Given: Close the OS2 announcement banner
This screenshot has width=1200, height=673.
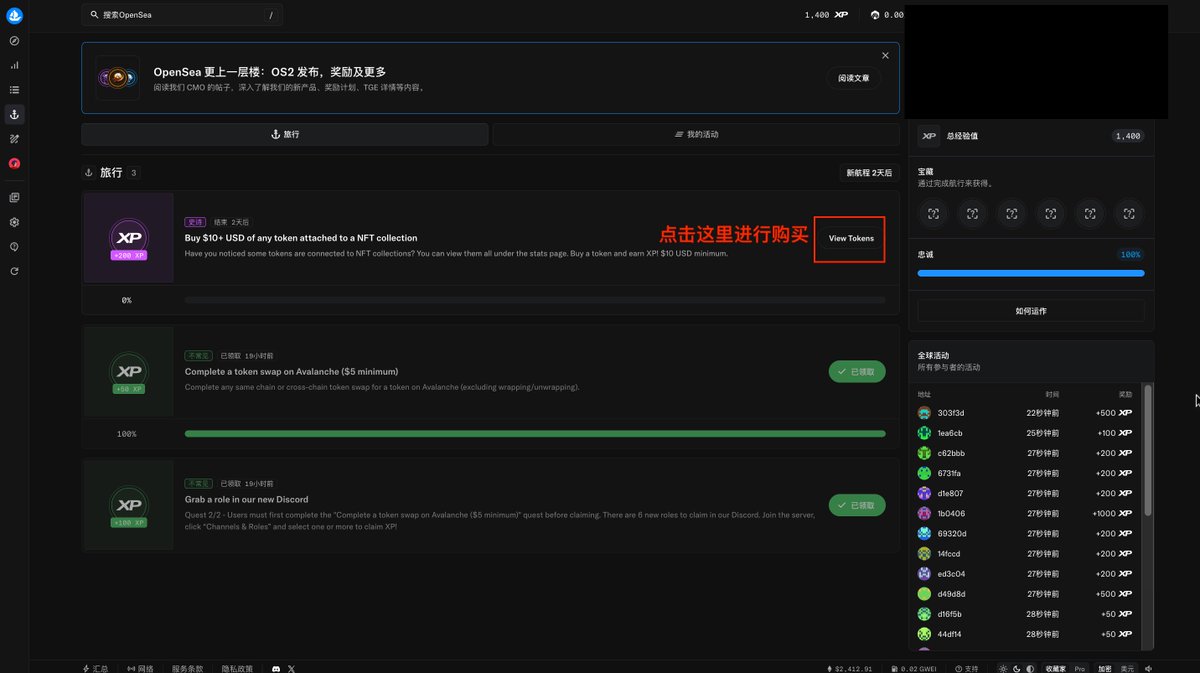Looking at the screenshot, I should 885,56.
